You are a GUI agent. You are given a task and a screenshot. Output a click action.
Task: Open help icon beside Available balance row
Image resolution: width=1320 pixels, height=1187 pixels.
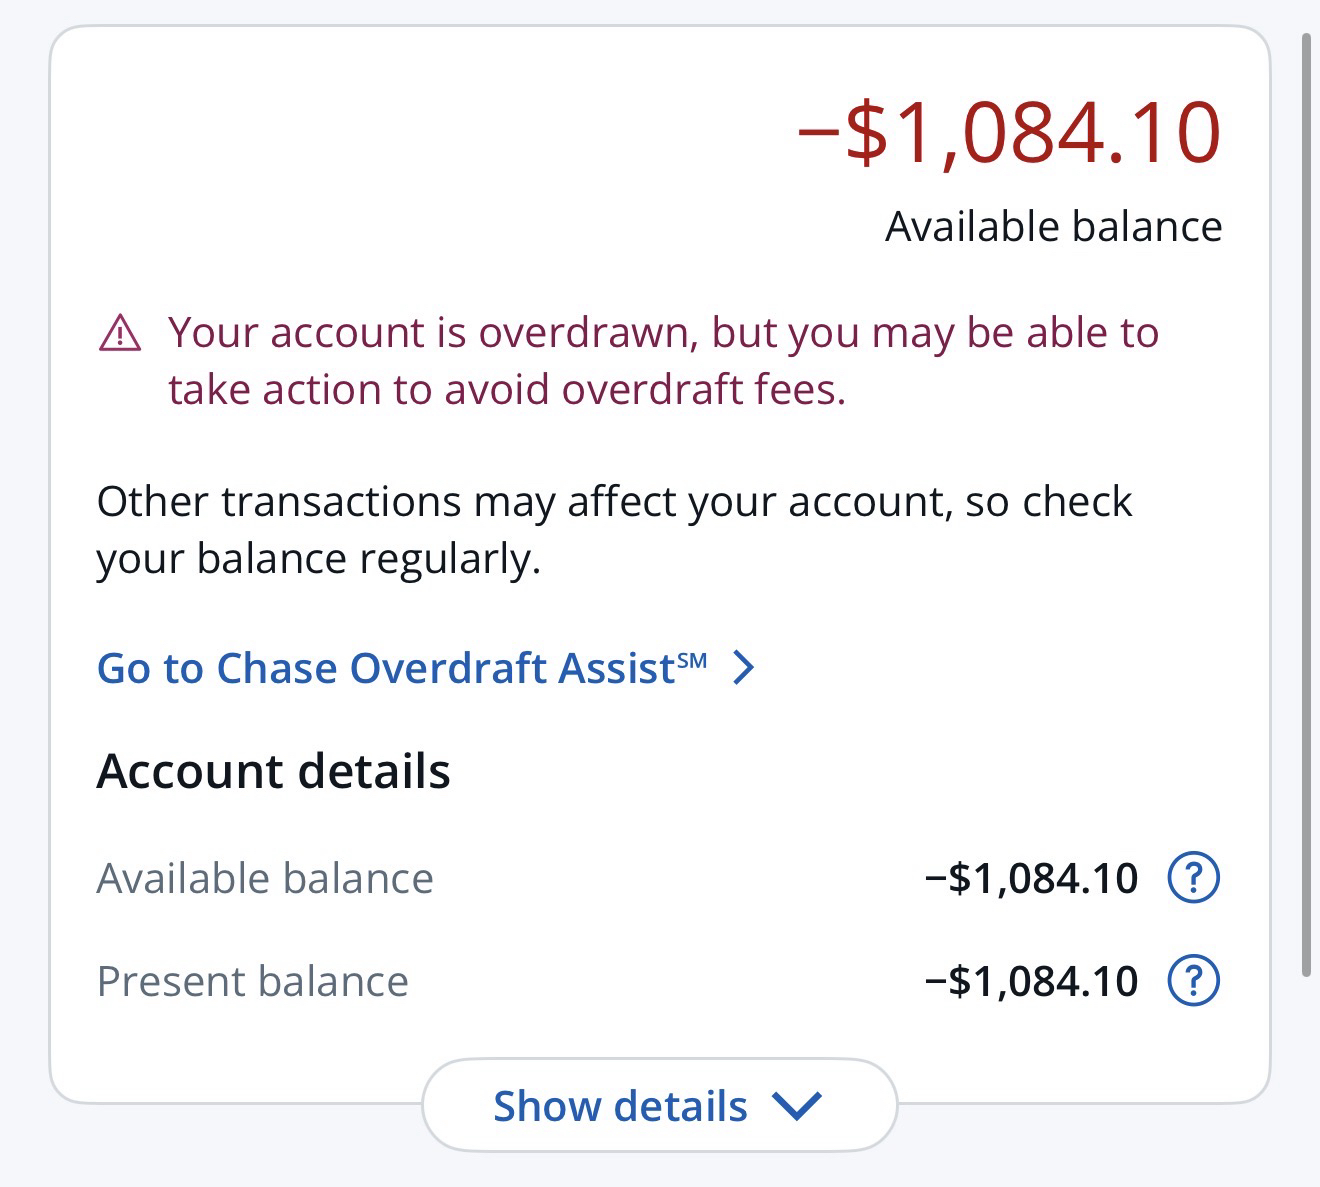click(x=1193, y=879)
